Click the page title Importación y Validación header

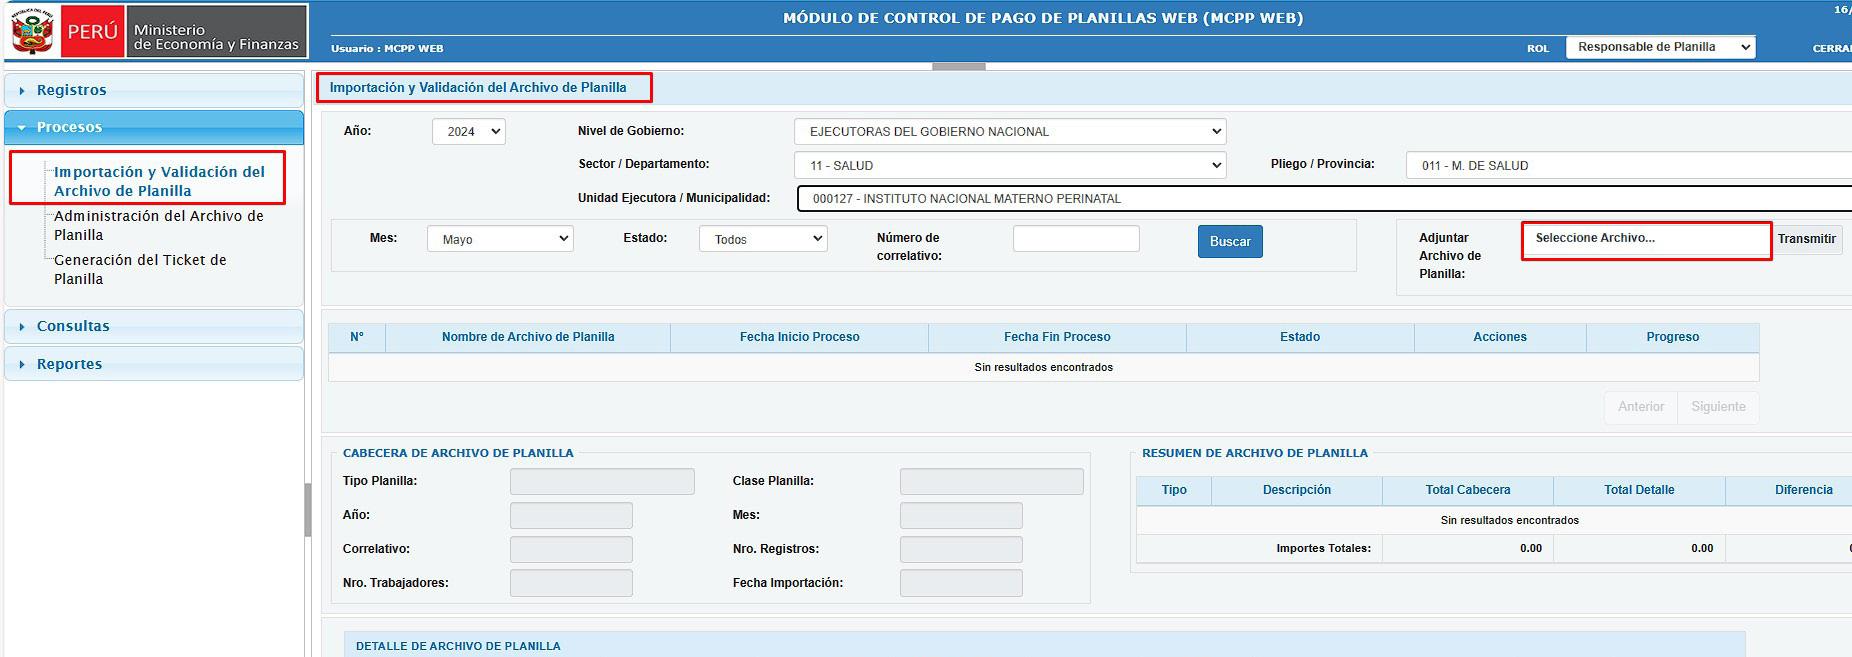pos(478,88)
